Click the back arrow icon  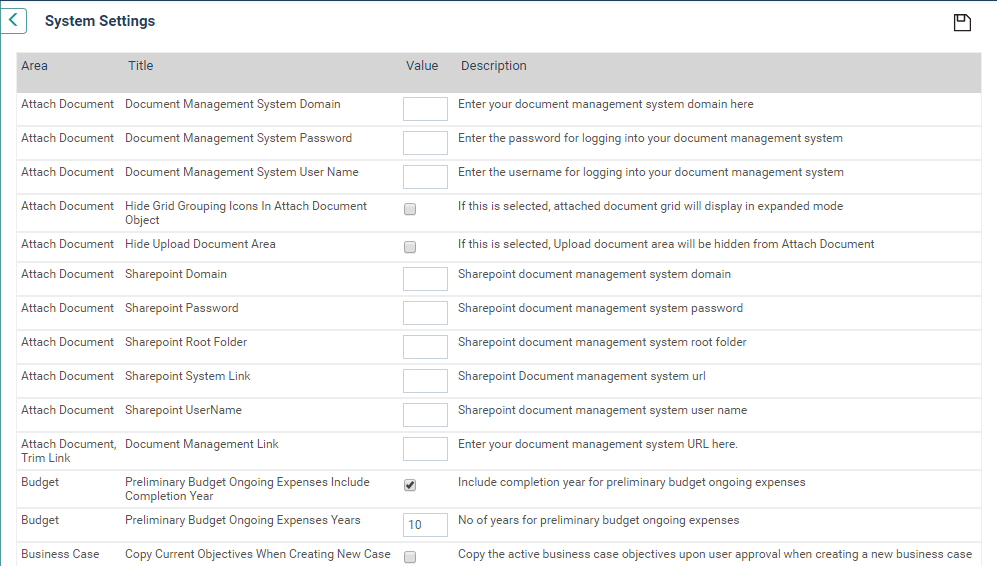pos(13,20)
